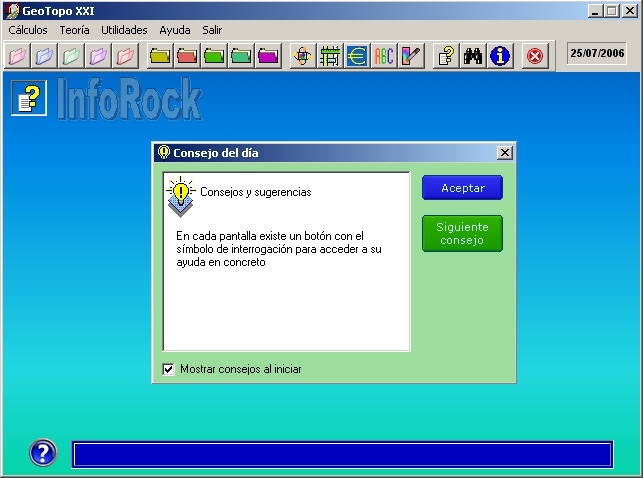Open the Utilidades menu

click(124, 30)
